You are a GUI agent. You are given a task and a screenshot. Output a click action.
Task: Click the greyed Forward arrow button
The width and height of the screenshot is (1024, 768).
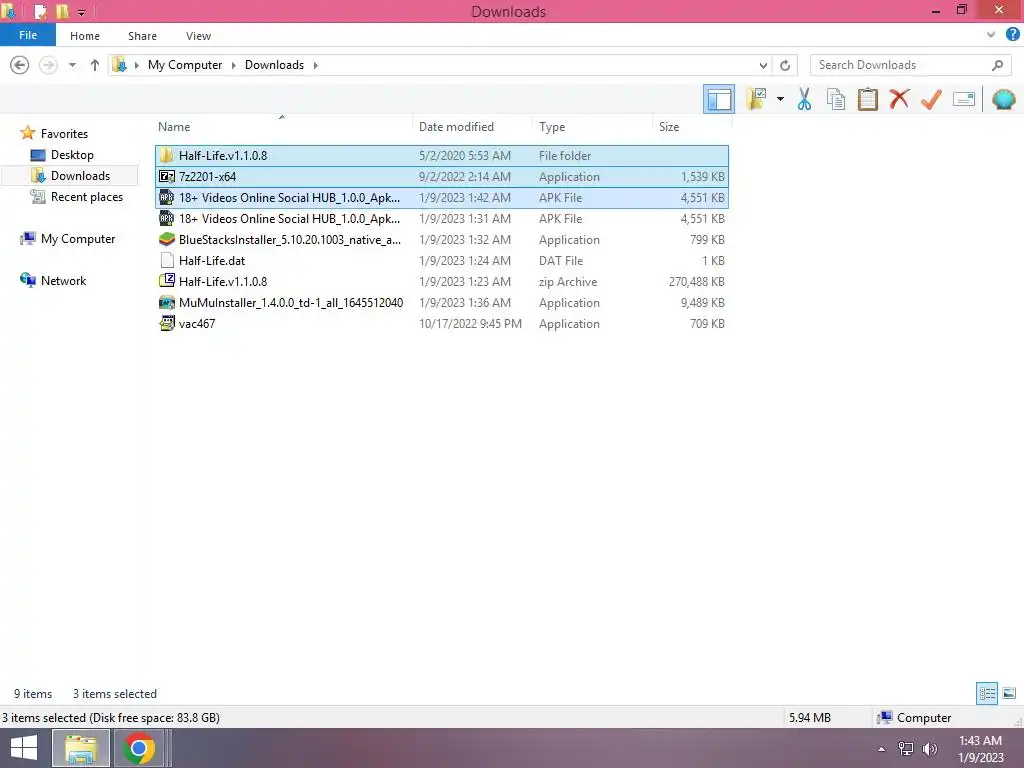coord(48,65)
